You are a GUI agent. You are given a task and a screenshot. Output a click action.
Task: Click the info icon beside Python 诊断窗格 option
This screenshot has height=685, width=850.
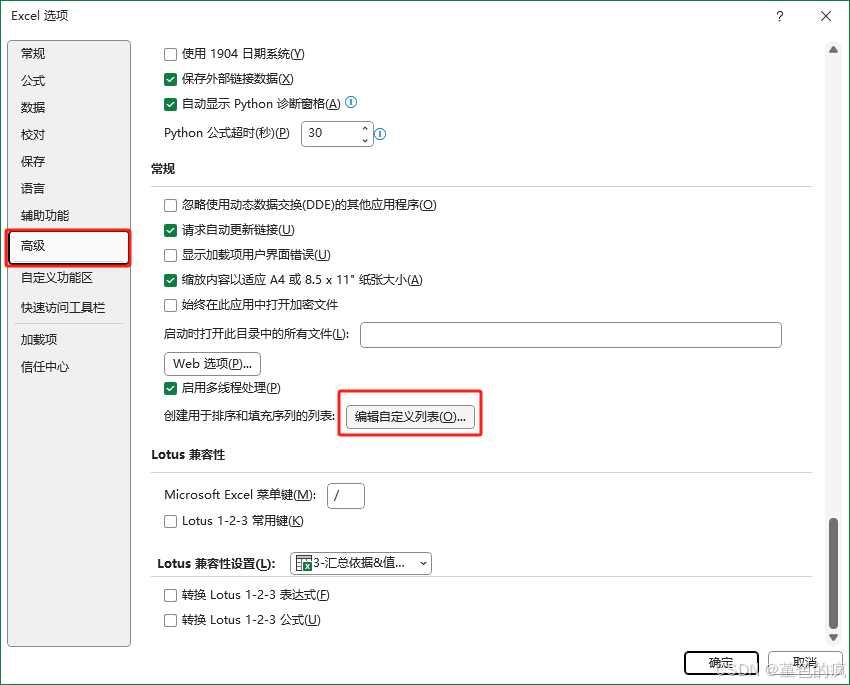[351, 103]
